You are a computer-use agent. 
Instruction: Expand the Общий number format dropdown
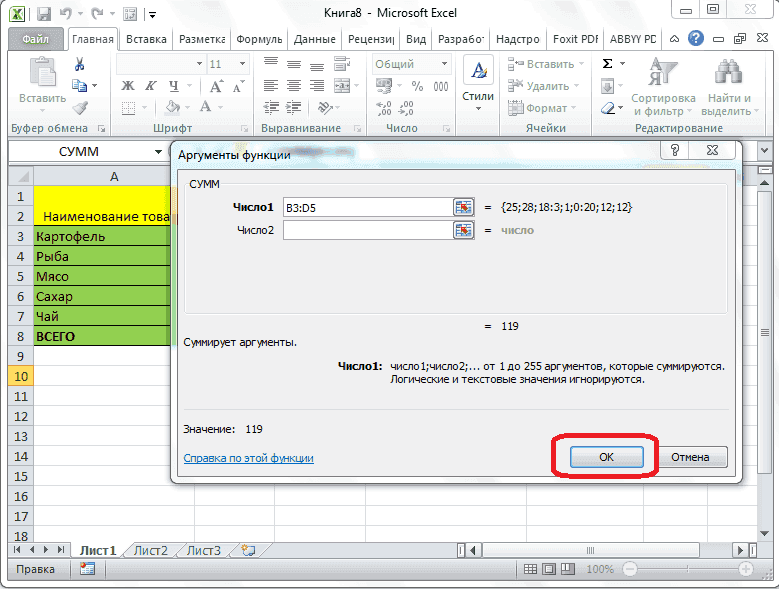444,64
